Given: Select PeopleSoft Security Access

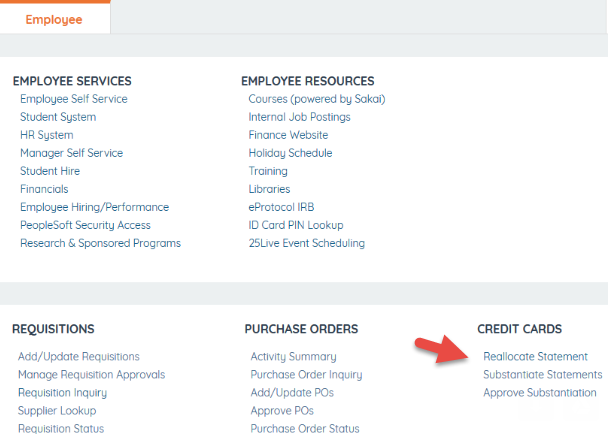Looking at the screenshot, I should pyautogui.click(x=85, y=225).
